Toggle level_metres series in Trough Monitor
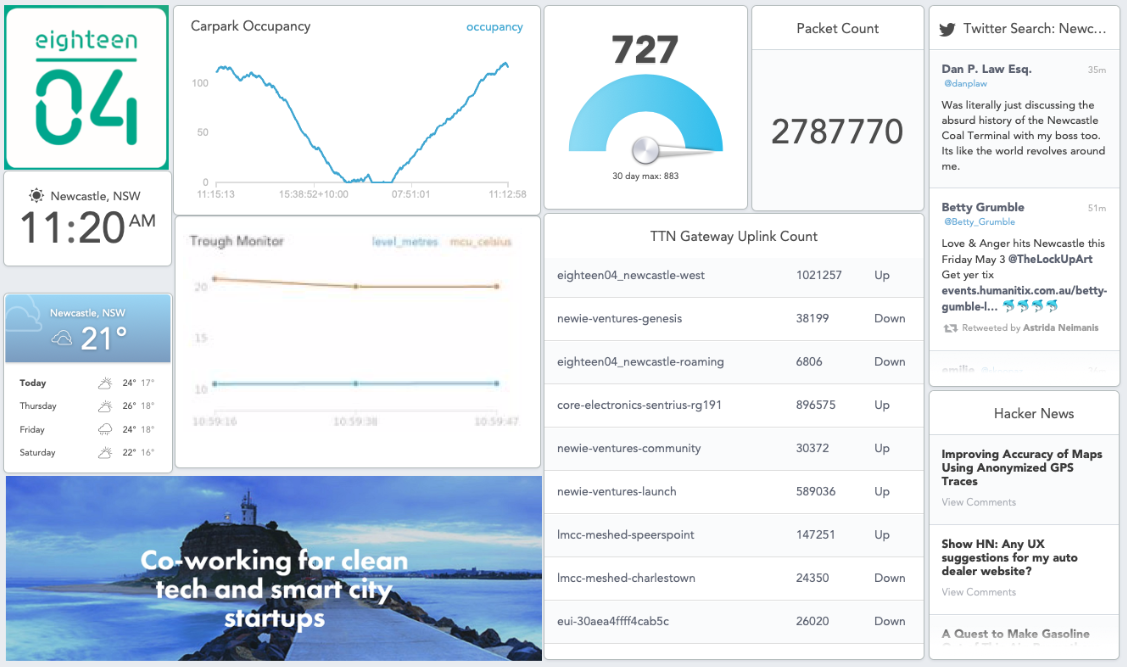The height and width of the screenshot is (667, 1127). pos(405,242)
